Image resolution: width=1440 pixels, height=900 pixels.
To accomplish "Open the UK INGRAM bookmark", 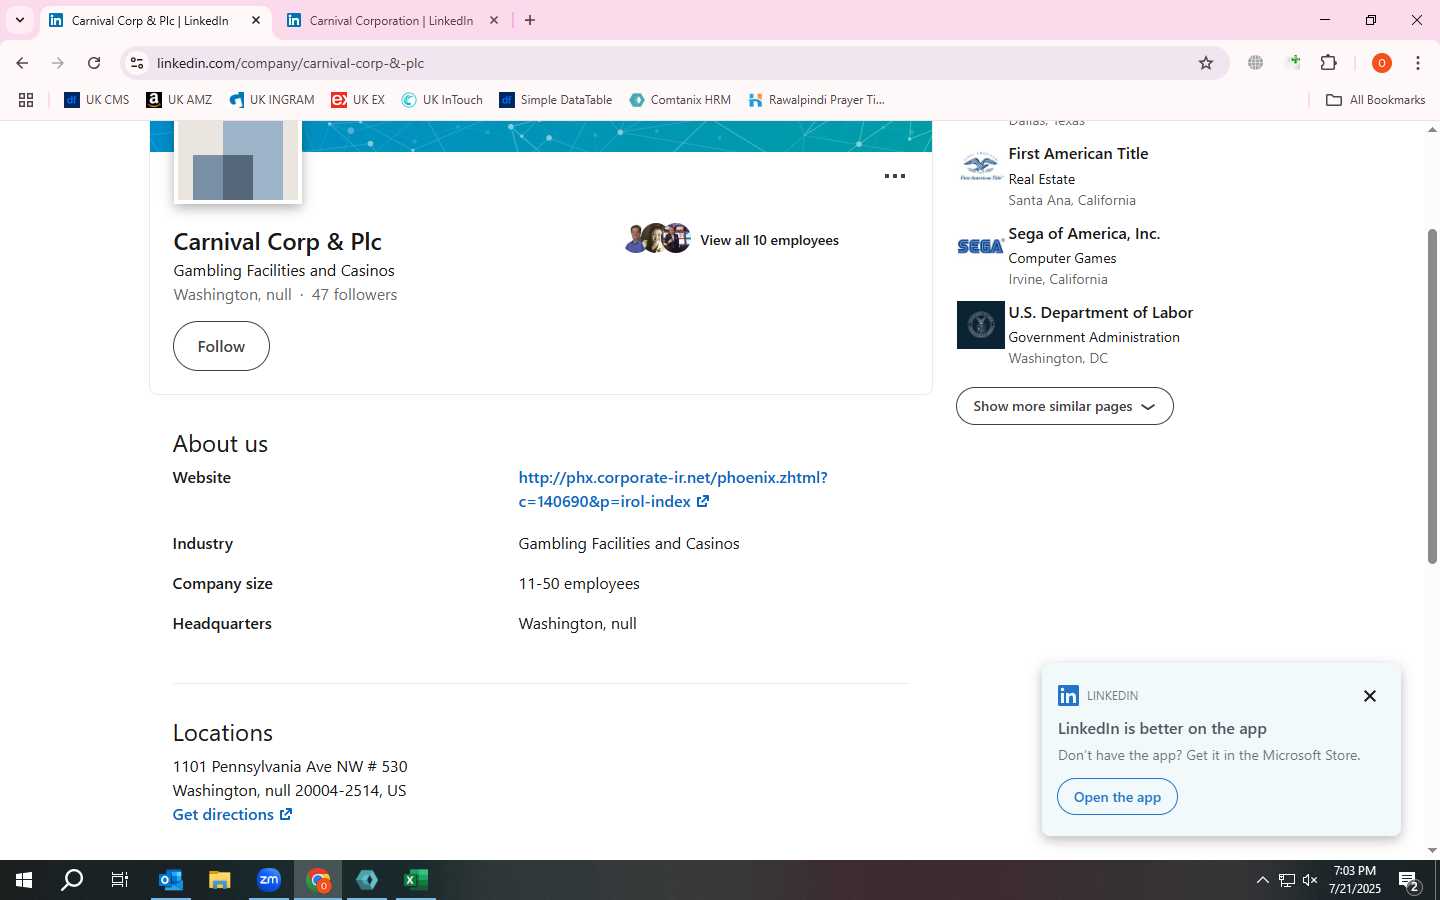I will pyautogui.click(x=272, y=100).
